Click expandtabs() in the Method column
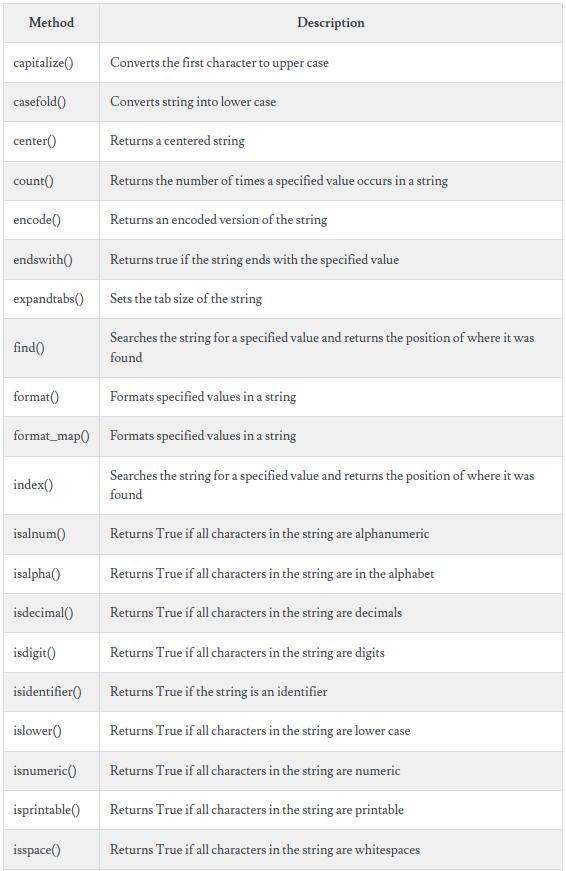This screenshot has width=566, height=871. pyautogui.click(x=48, y=299)
